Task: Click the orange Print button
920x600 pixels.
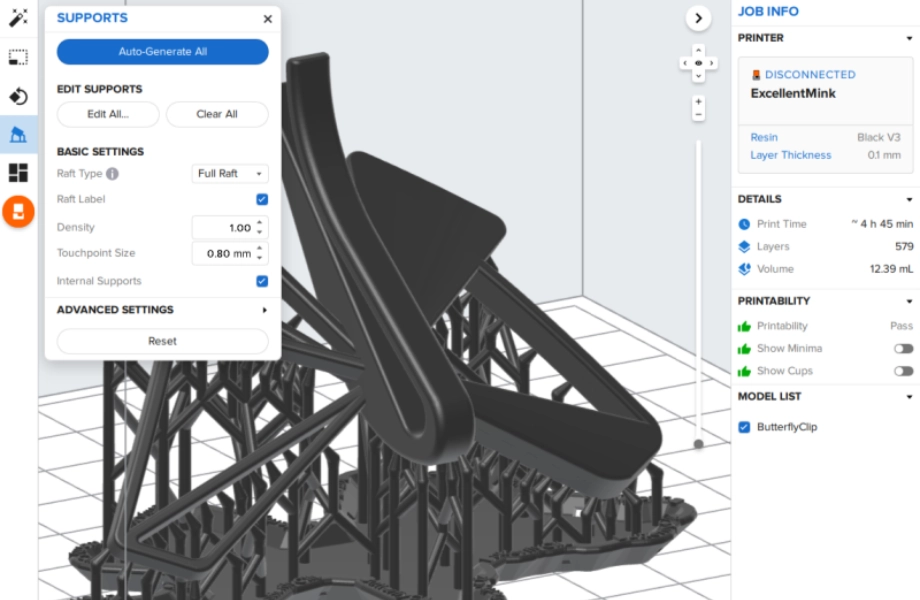Action: click(x=18, y=211)
